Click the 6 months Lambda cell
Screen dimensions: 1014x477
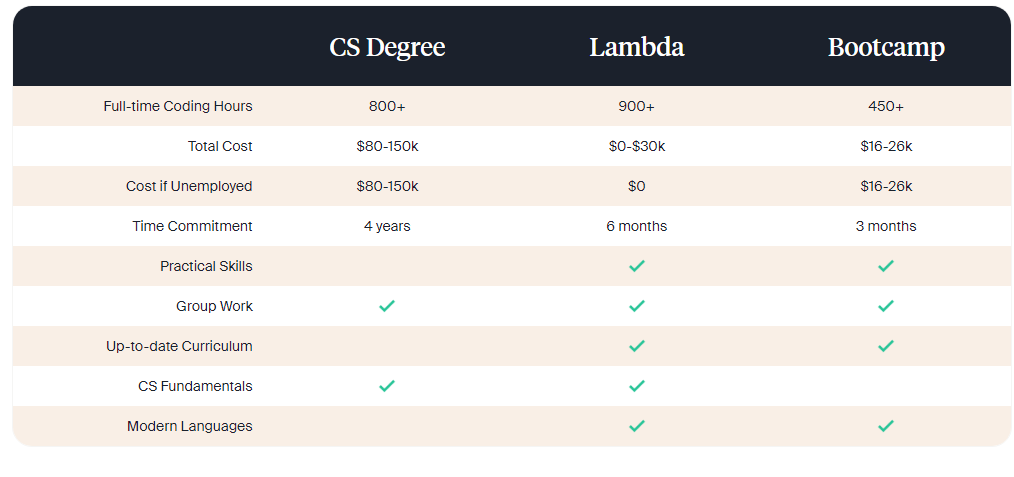(636, 226)
